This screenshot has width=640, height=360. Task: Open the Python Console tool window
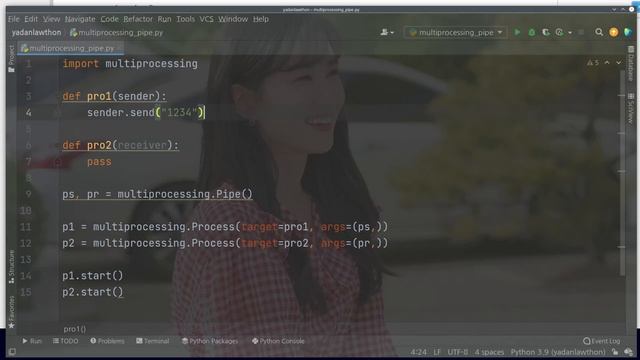278,341
